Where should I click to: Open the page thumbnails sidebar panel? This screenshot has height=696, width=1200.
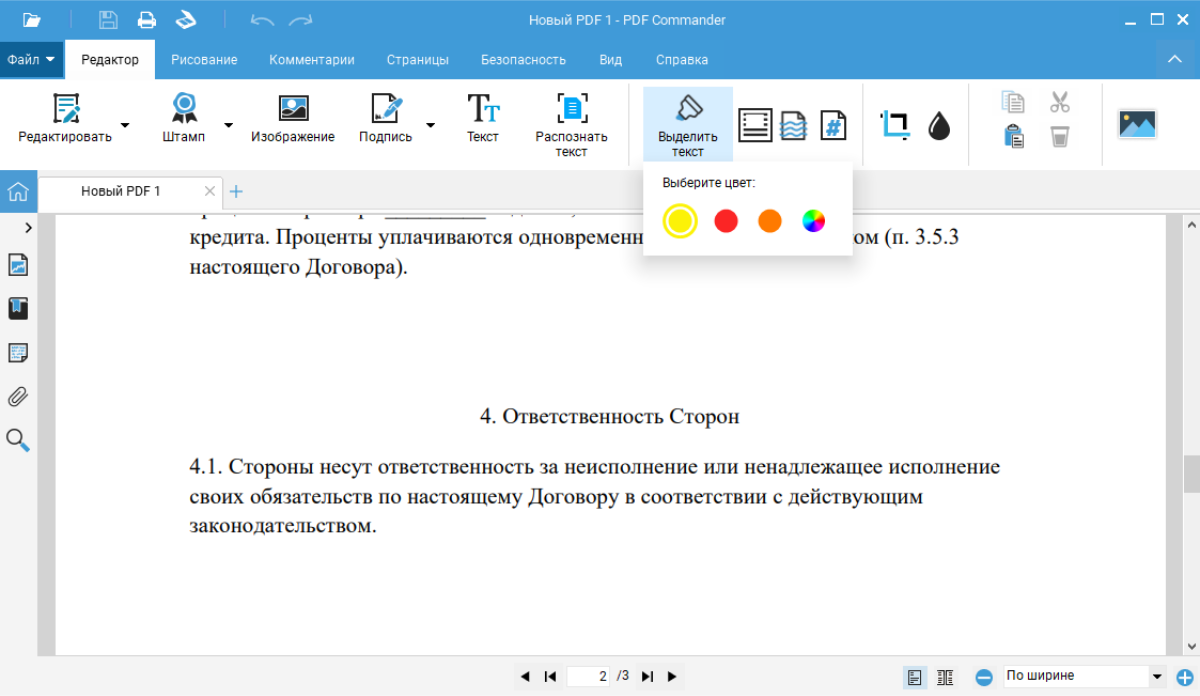pos(18,265)
